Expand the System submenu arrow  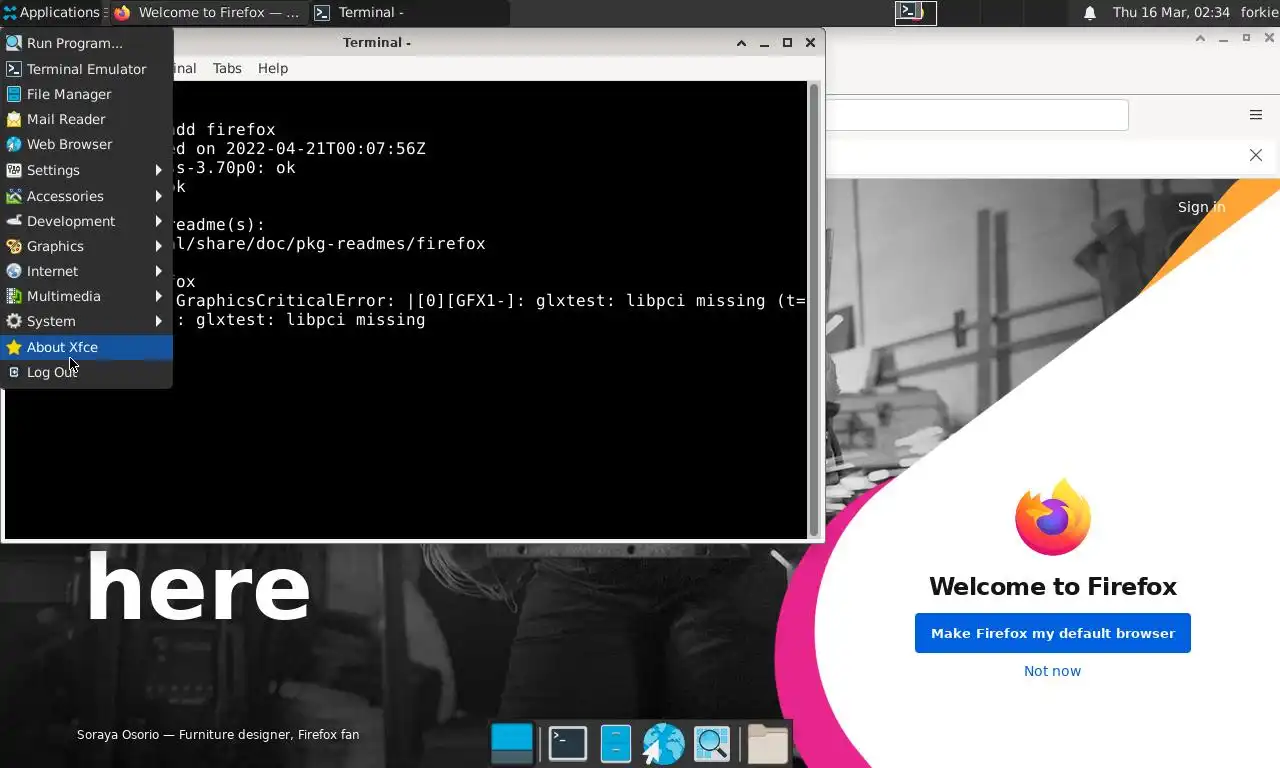click(158, 321)
